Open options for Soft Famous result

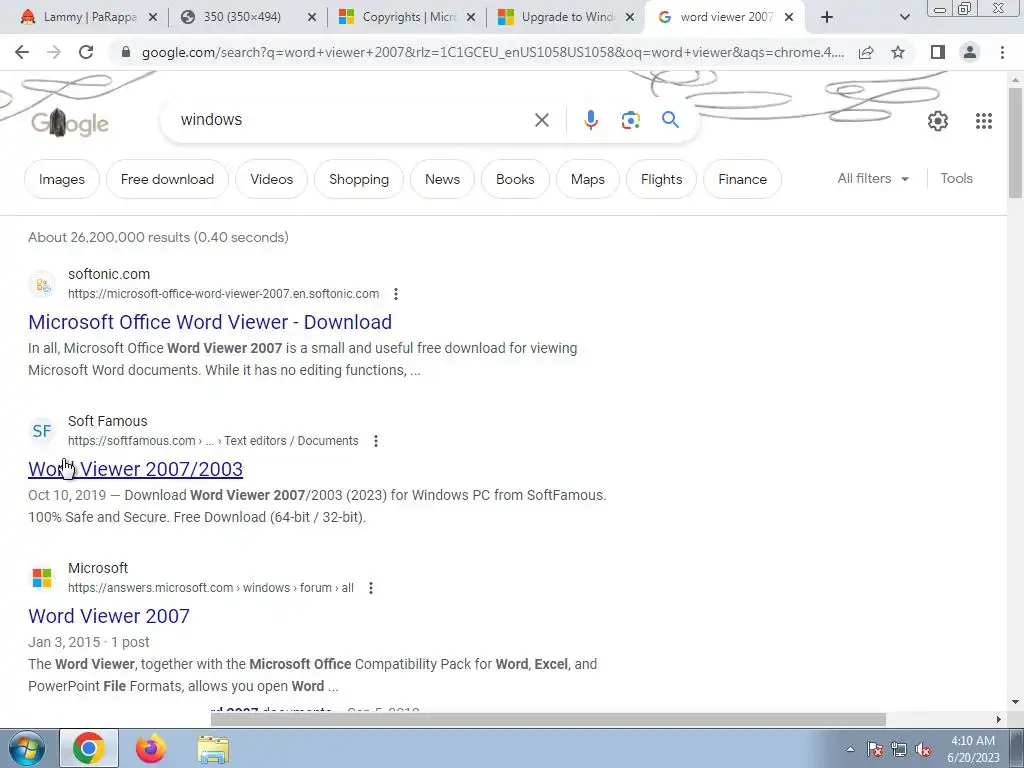point(376,441)
